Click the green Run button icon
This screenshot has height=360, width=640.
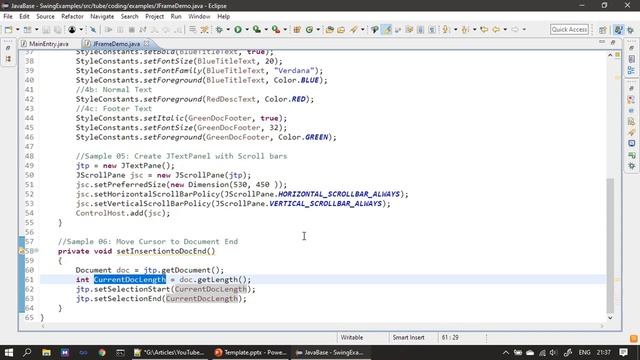coord(238,29)
